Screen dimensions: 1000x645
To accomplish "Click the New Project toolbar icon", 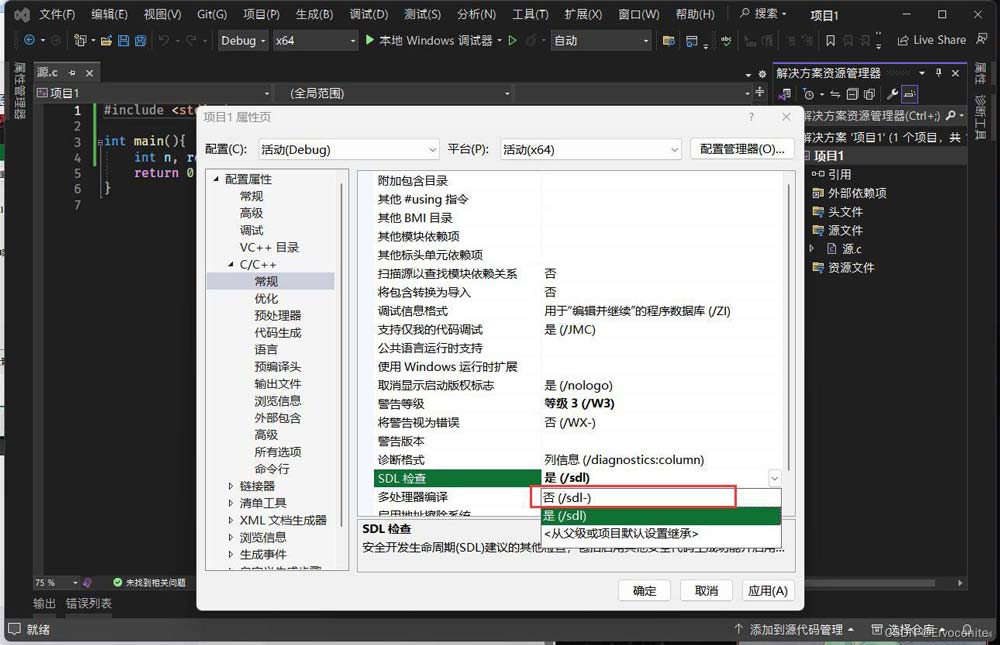I will tap(80, 40).
